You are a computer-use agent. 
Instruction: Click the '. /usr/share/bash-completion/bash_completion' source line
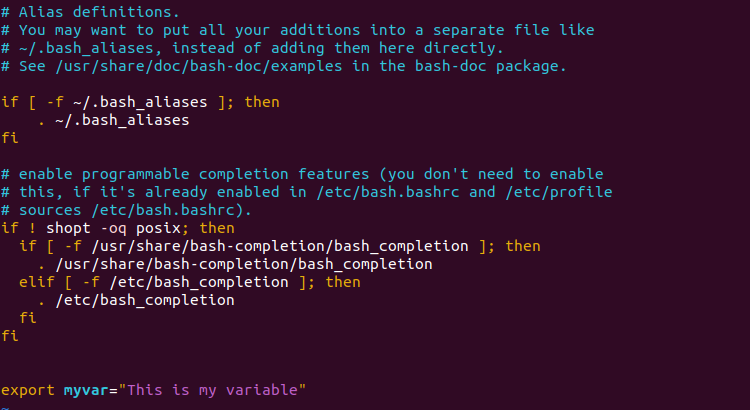(x=235, y=264)
